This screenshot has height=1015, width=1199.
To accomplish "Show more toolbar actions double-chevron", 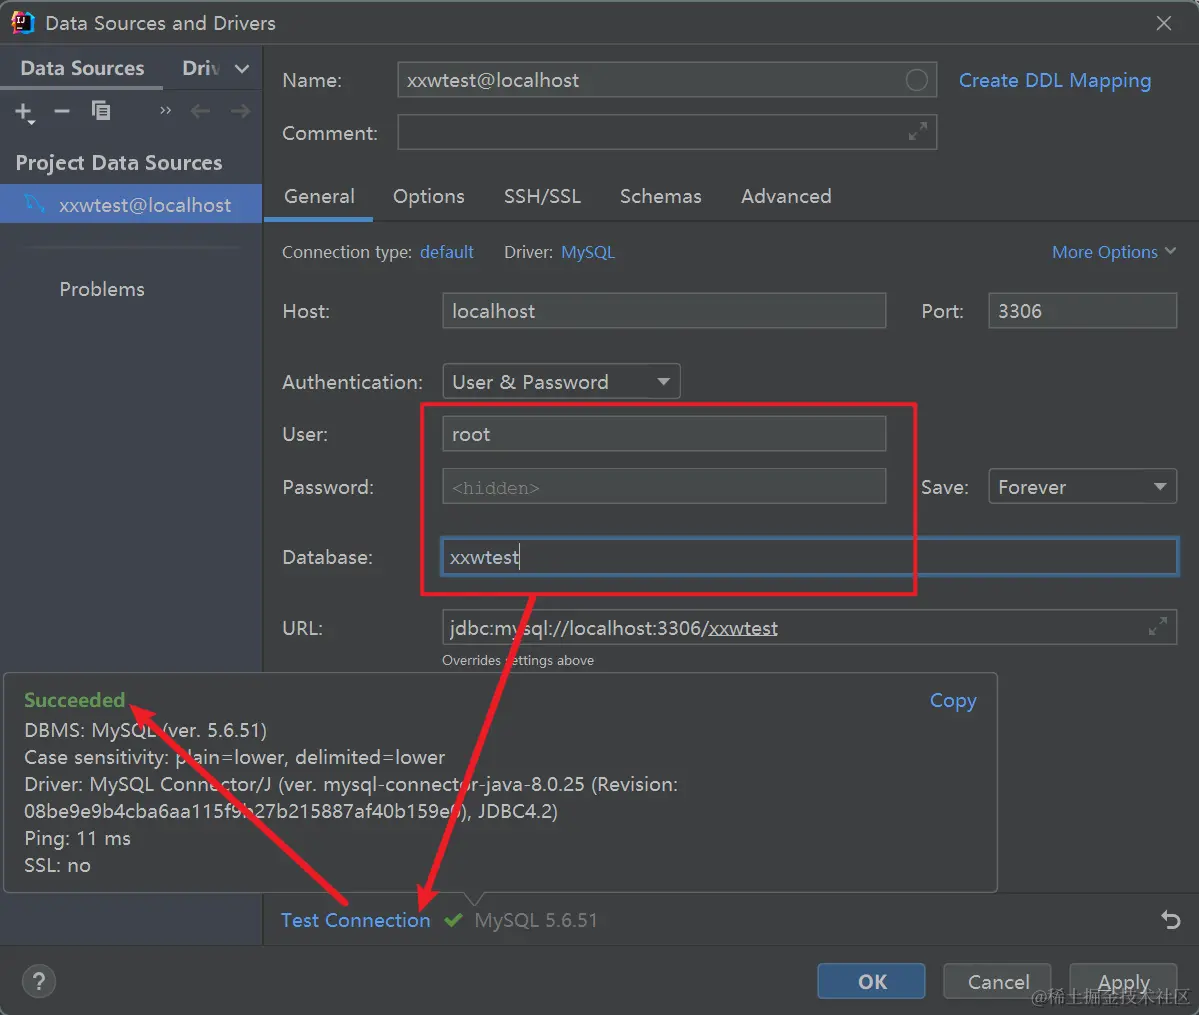I will coord(165,111).
